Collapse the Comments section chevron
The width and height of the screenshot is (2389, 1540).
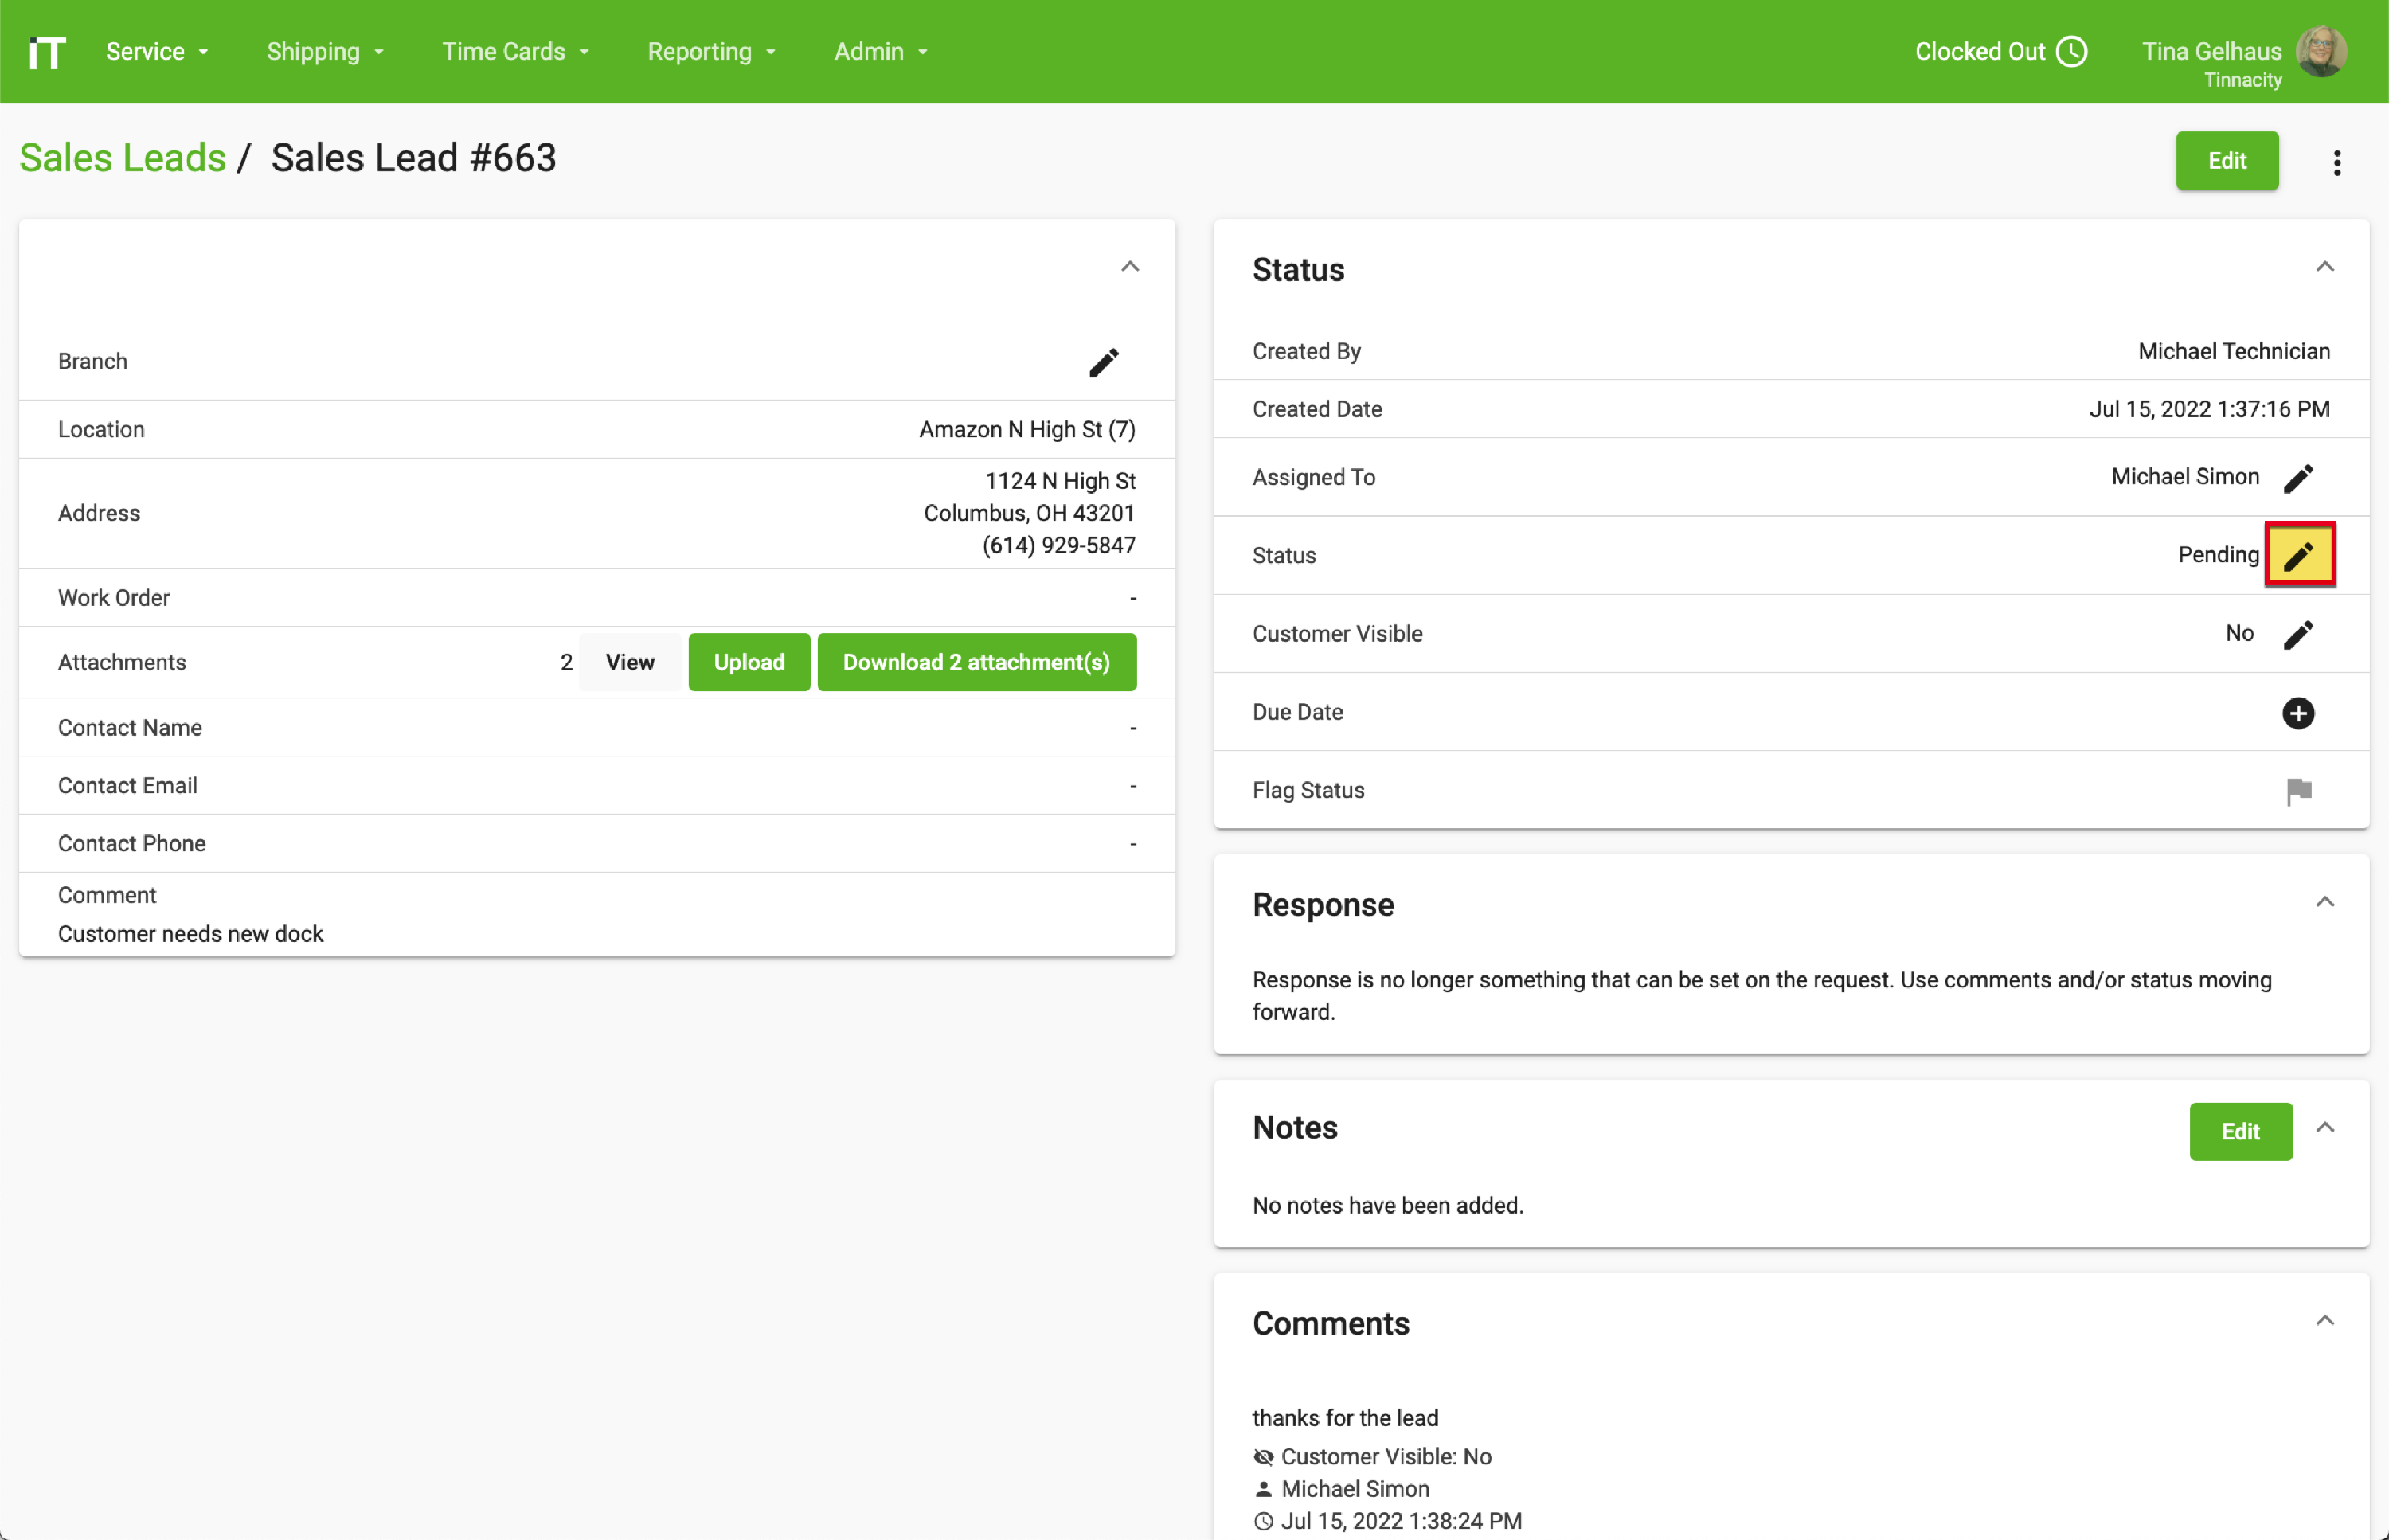point(2325,1320)
